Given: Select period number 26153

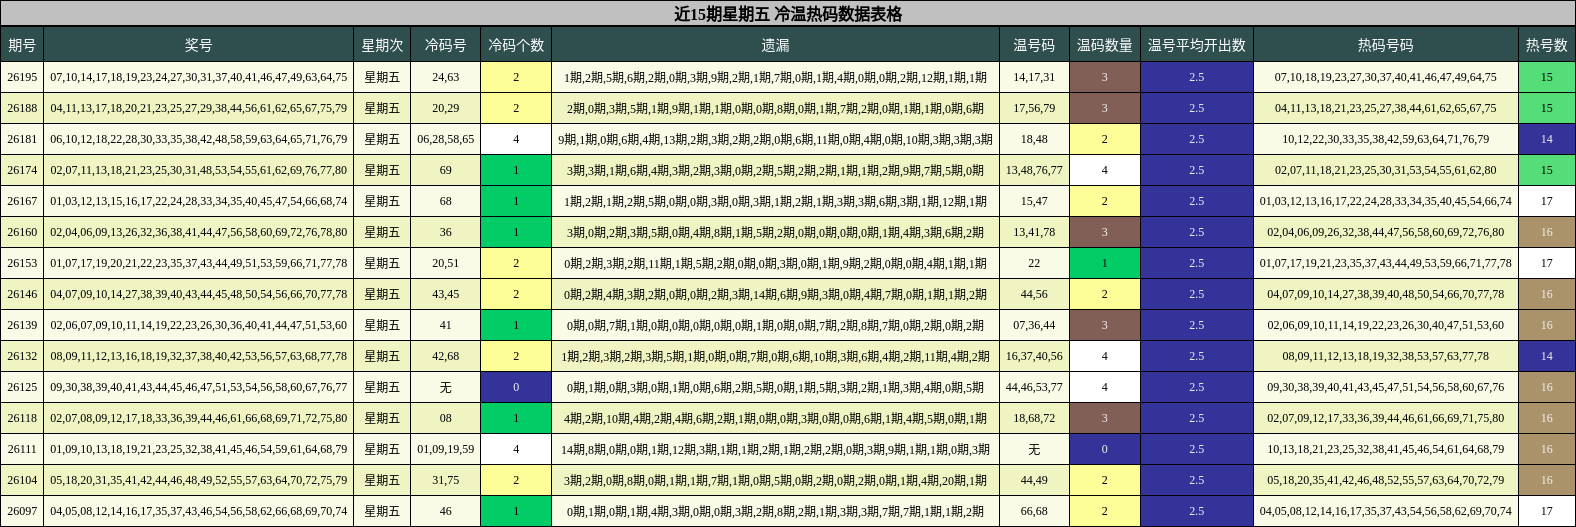Looking at the screenshot, I should tap(22, 263).
